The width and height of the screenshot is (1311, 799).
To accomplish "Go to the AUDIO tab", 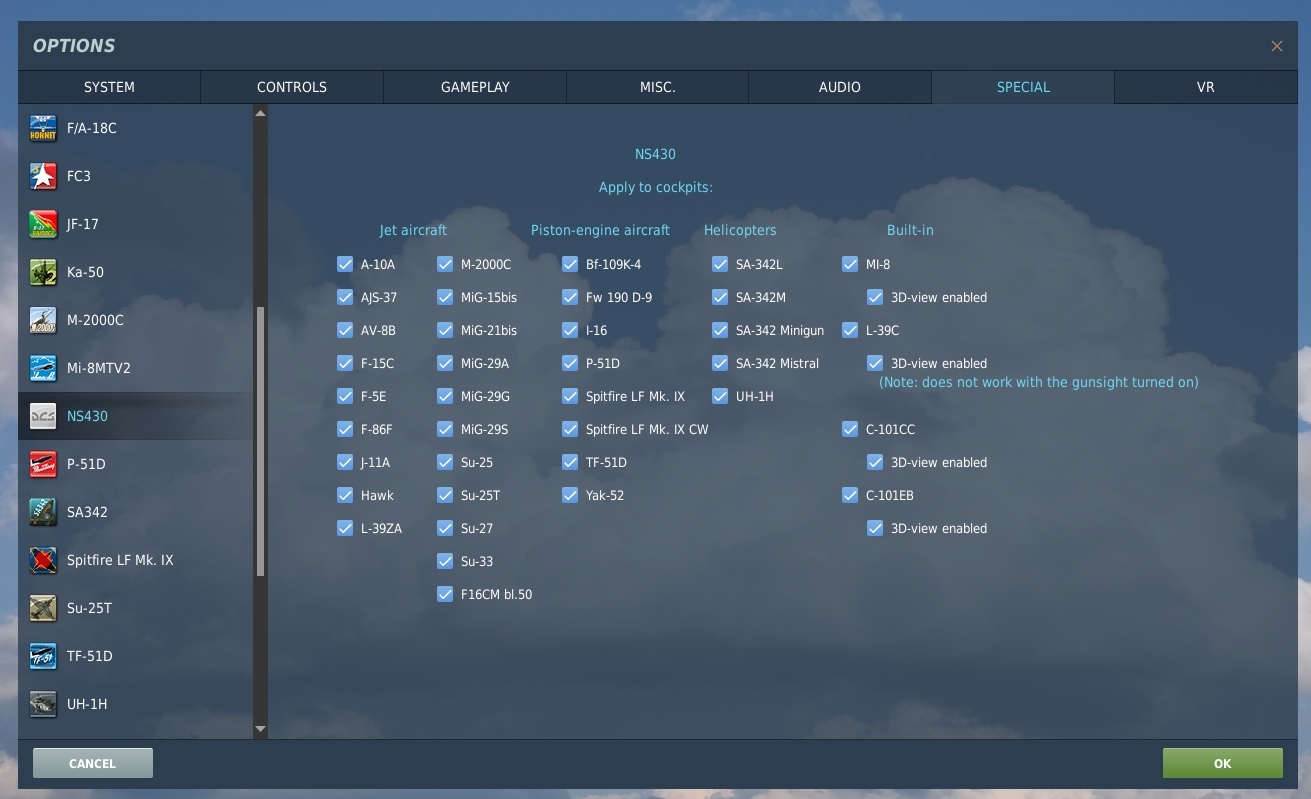I will click(x=840, y=87).
